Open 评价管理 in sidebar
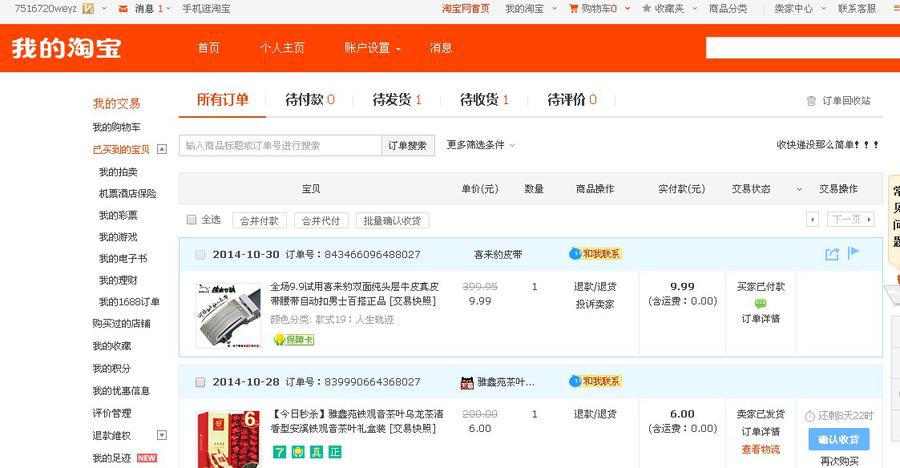The image size is (900, 468). 112,413
